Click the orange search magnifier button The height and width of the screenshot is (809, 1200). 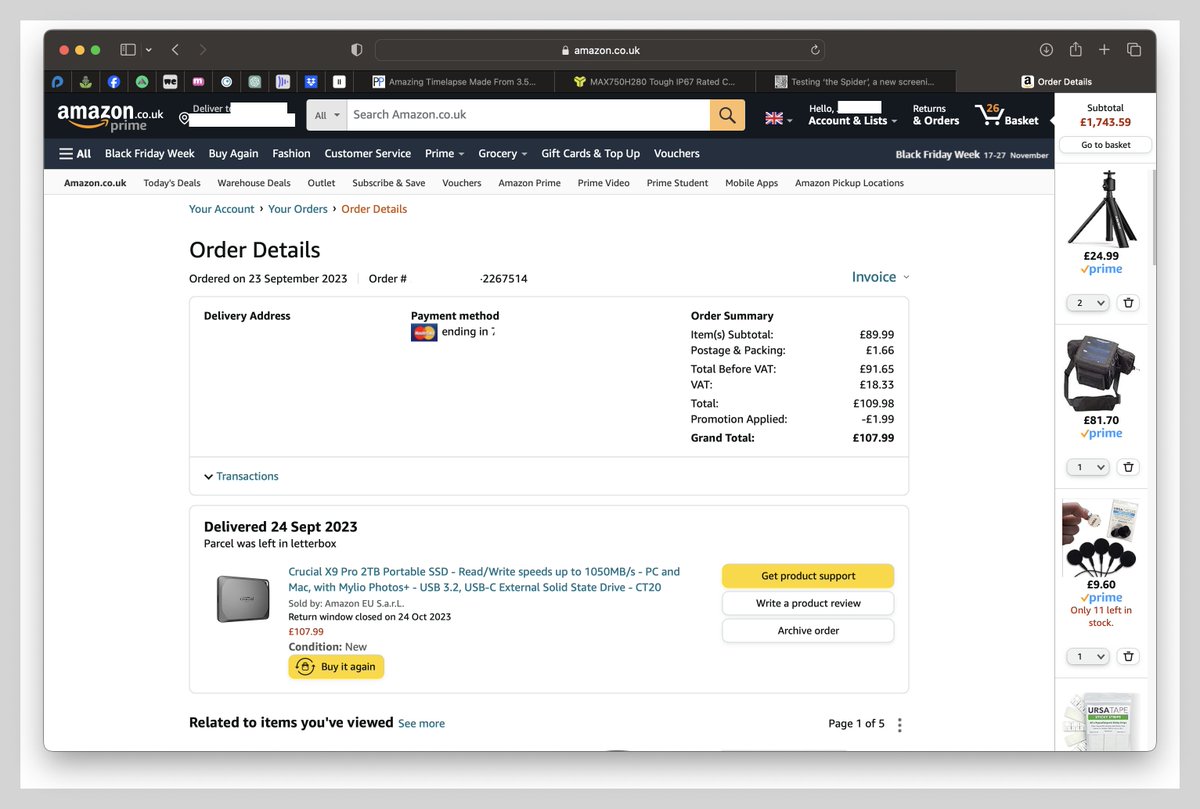(x=727, y=115)
